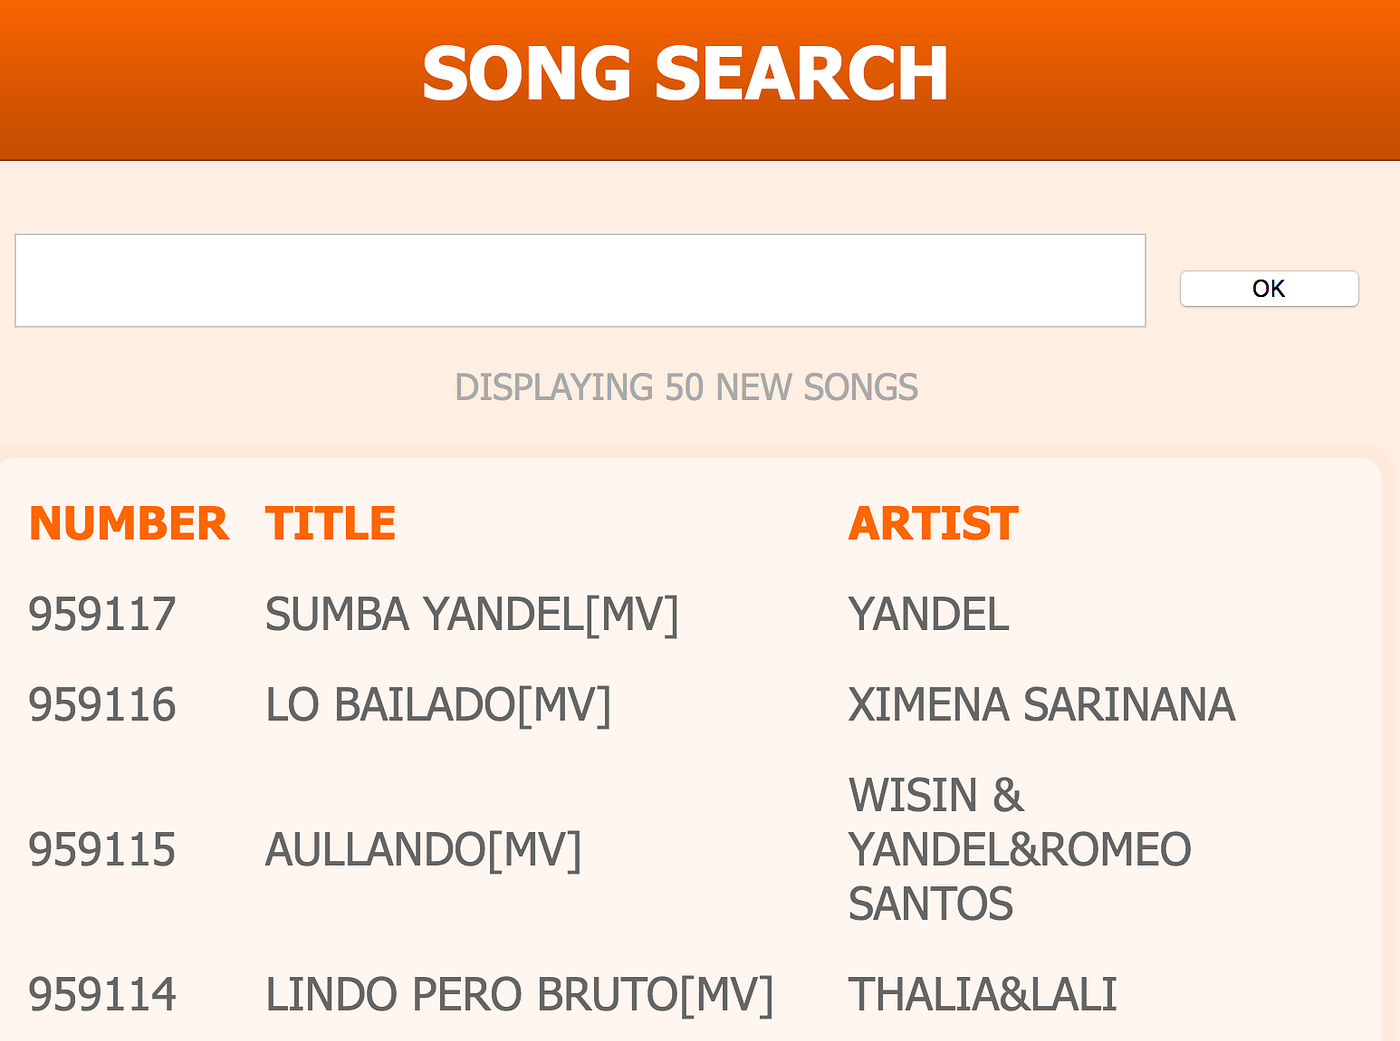Click artist WISIN & YANDEL&ROMEO SANTOS
Screen dimensions: 1400x1041
point(1020,850)
